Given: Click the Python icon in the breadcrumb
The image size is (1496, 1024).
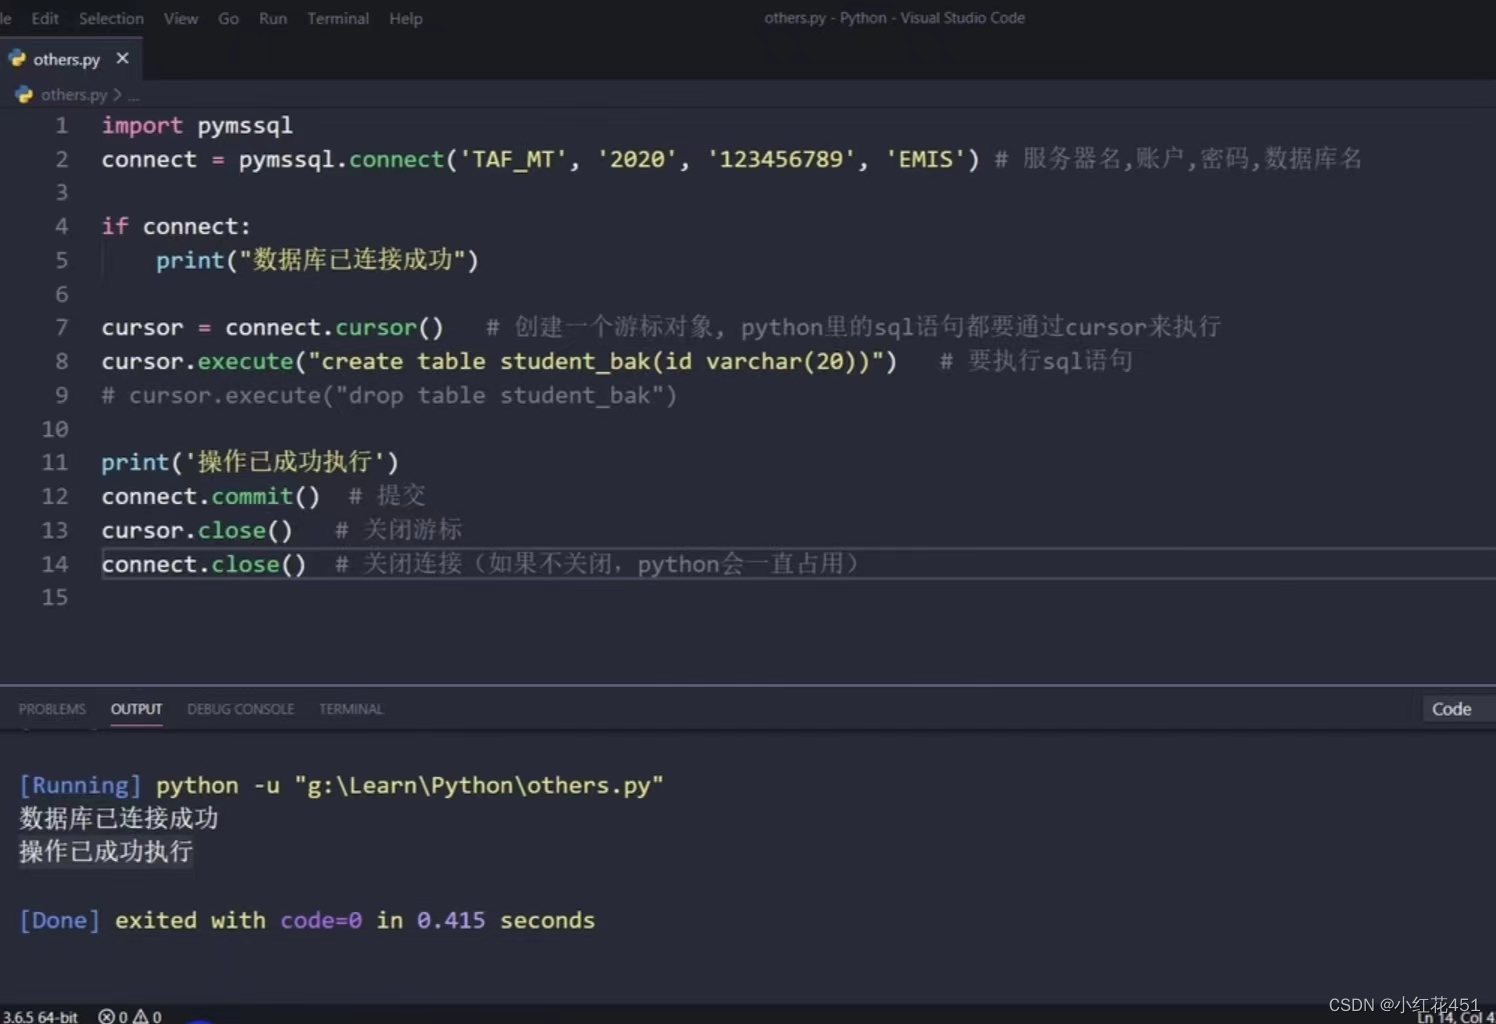Looking at the screenshot, I should 24,94.
